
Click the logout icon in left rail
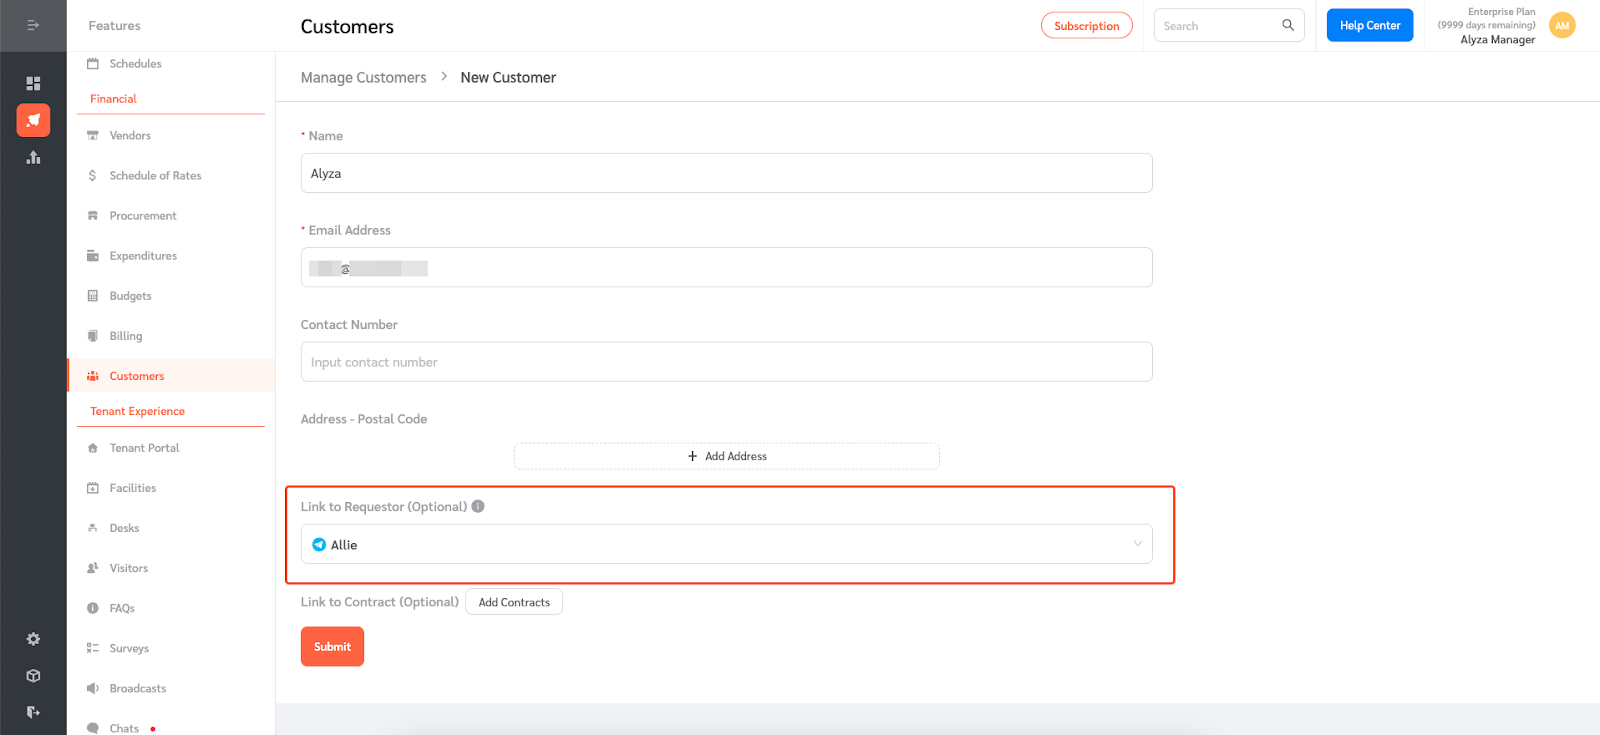[33, 712]
